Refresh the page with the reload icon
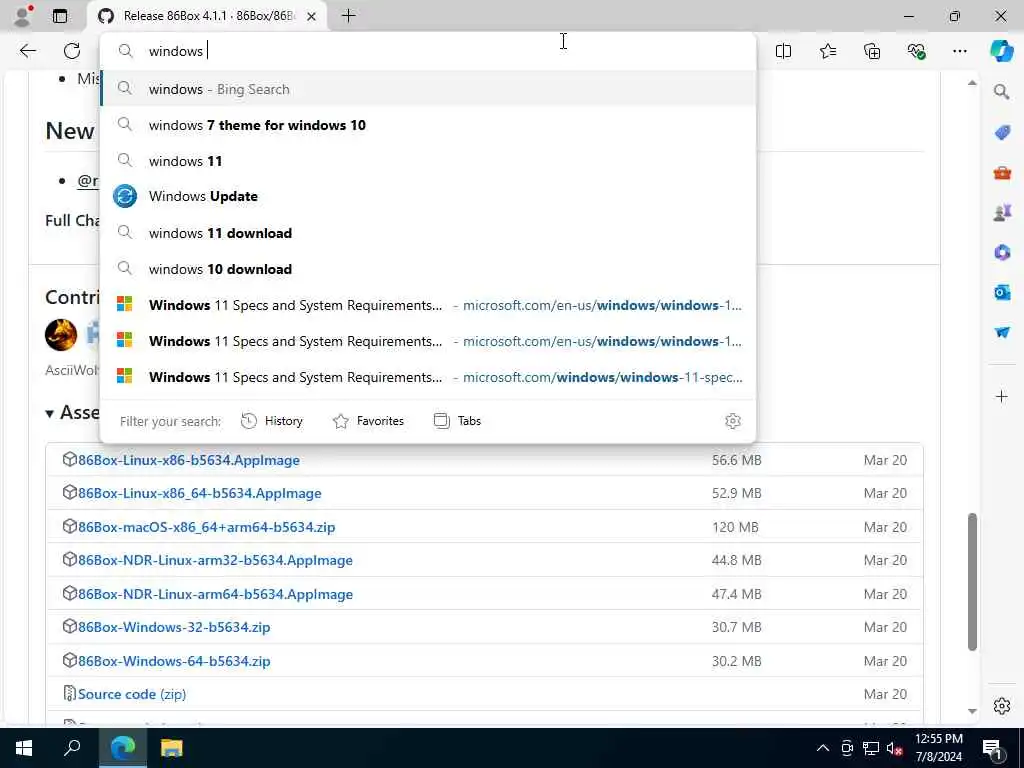This screenshot has width=1024, height=768. [72, 51]
